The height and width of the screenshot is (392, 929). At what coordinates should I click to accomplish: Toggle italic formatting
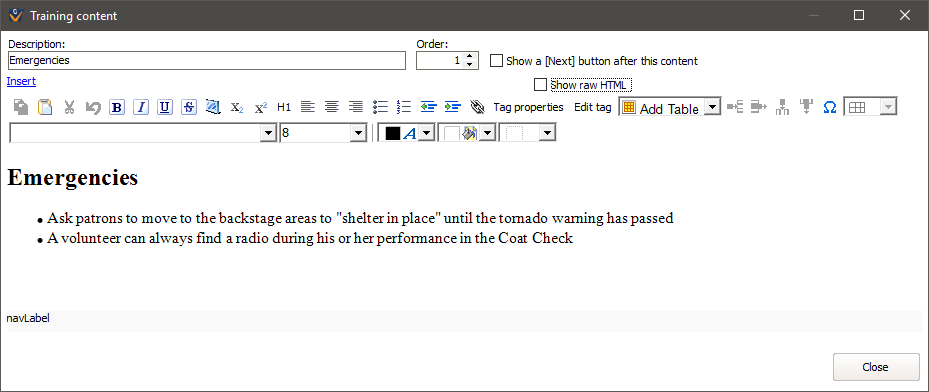[x=141, y=107]
